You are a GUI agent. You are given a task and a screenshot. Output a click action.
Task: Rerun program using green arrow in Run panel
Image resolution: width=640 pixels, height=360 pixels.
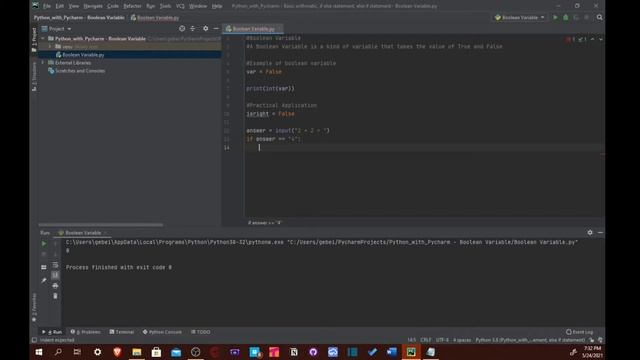point(44,244)
